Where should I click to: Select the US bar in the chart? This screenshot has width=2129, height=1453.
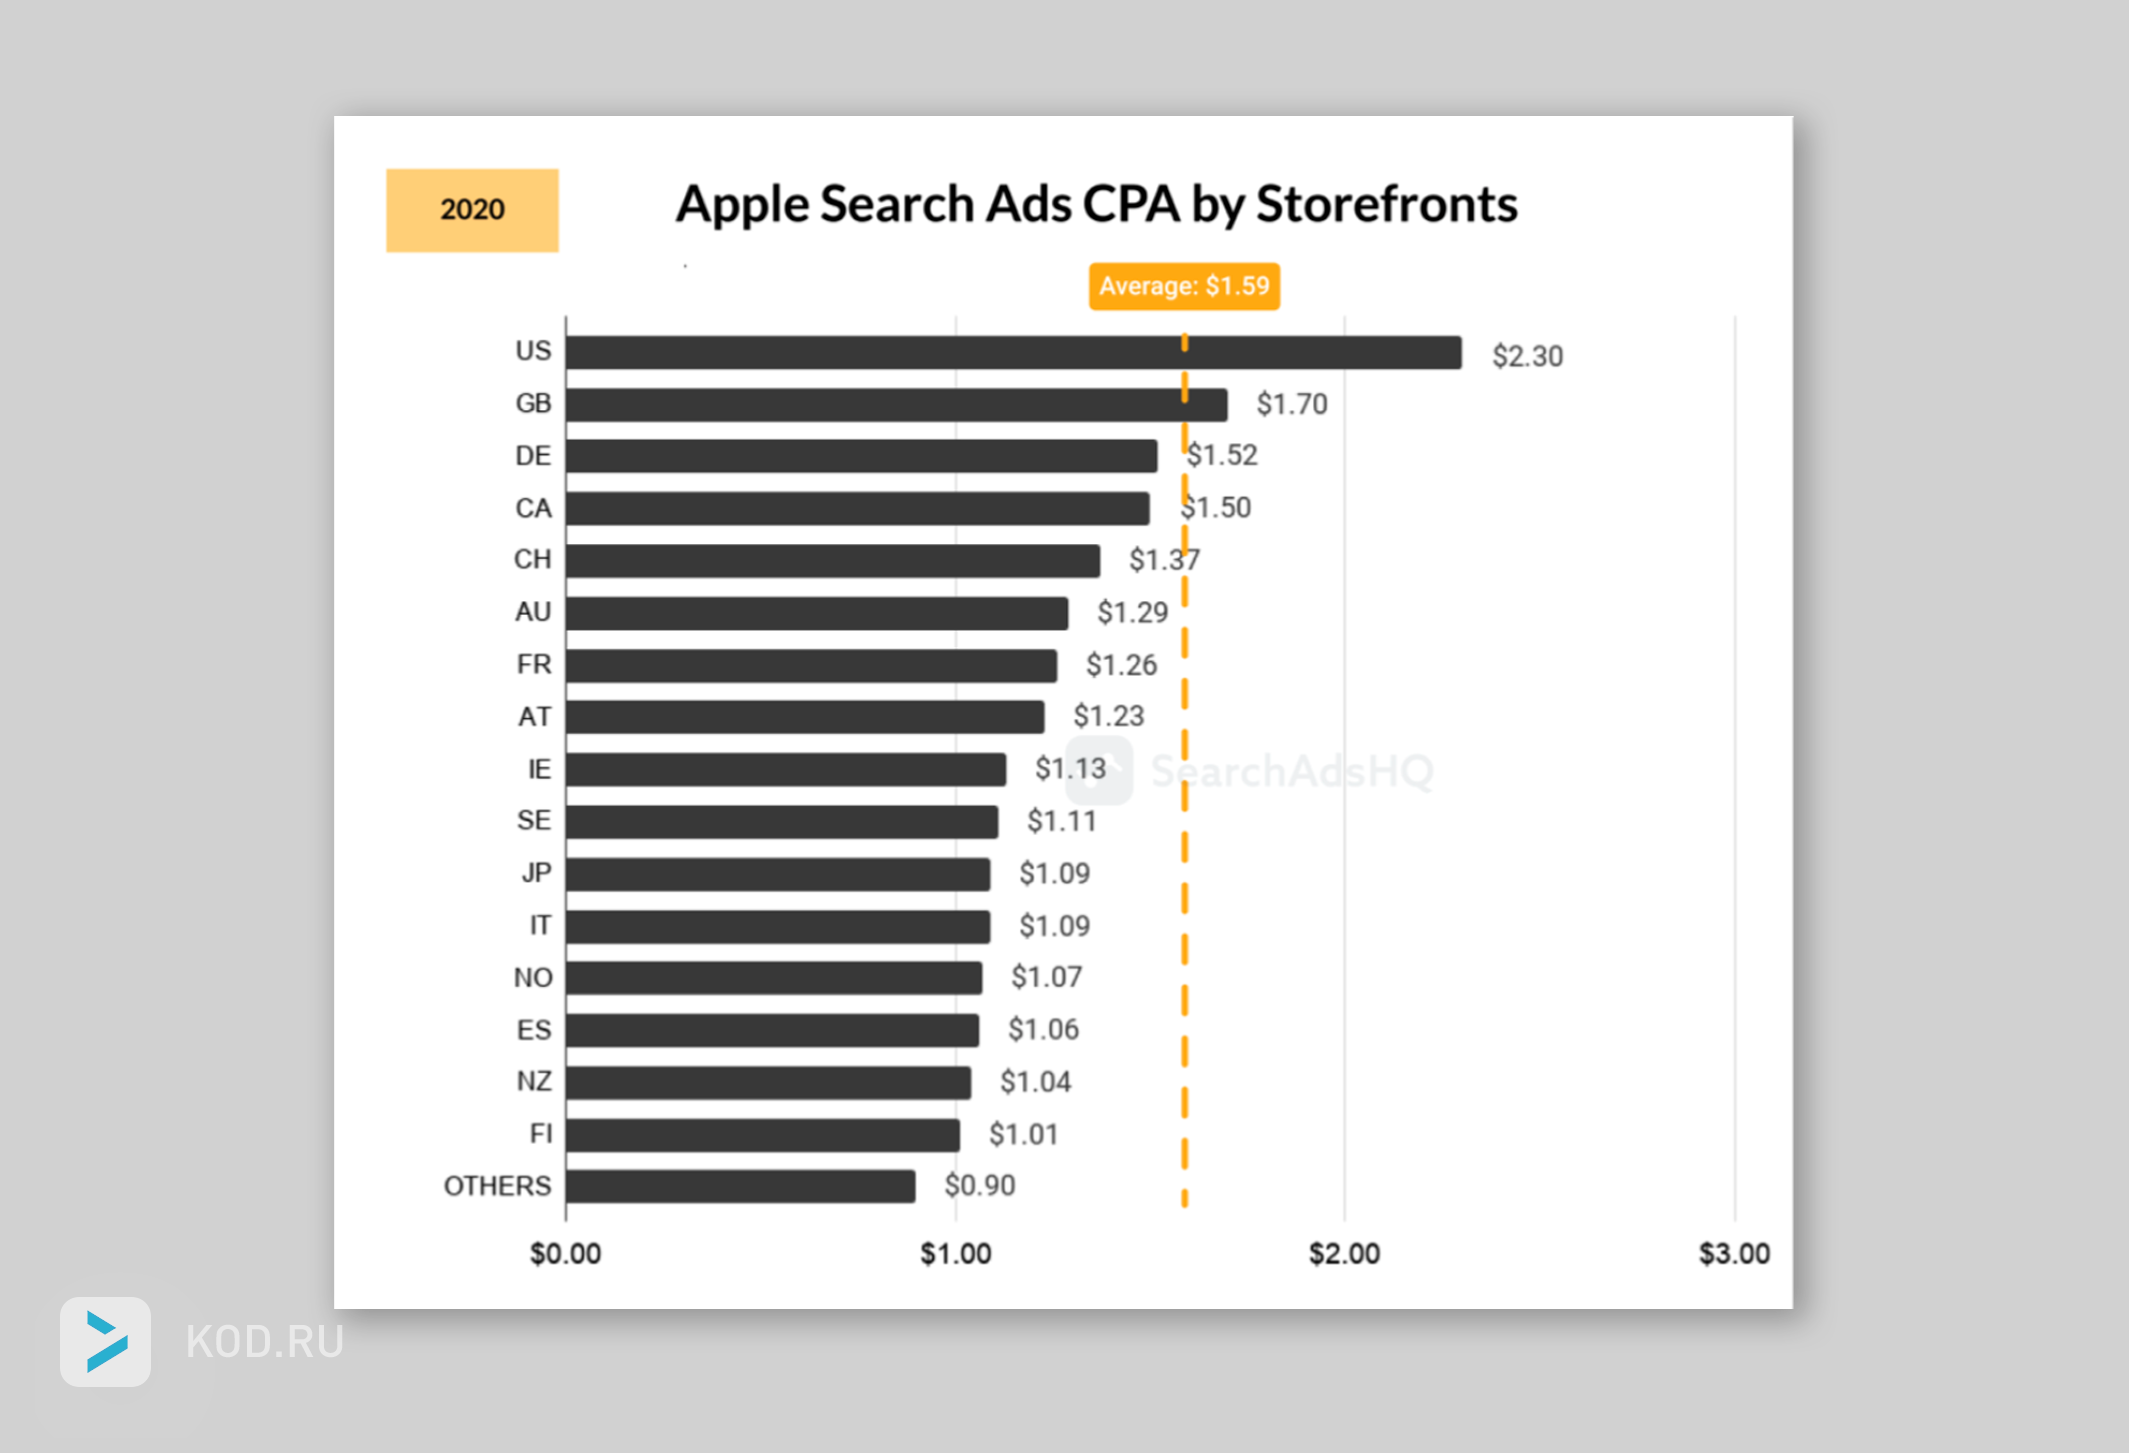[x=1013, y=353]
